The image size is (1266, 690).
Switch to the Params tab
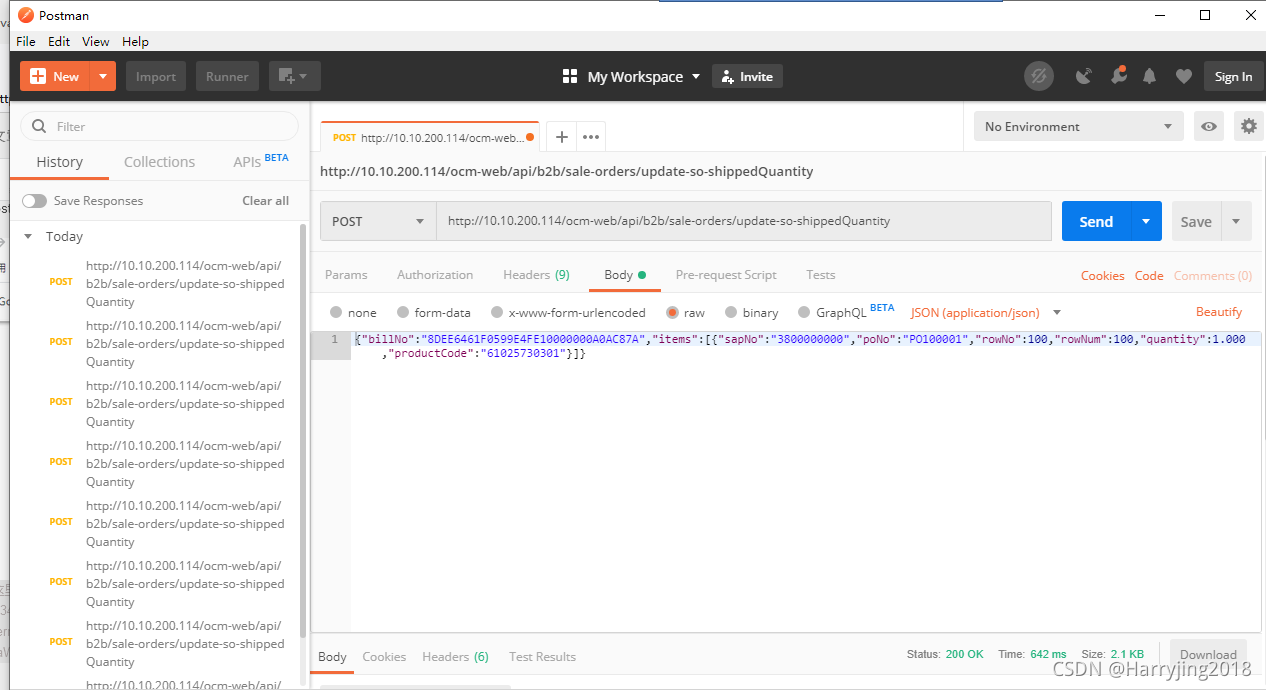pos(346,274)
